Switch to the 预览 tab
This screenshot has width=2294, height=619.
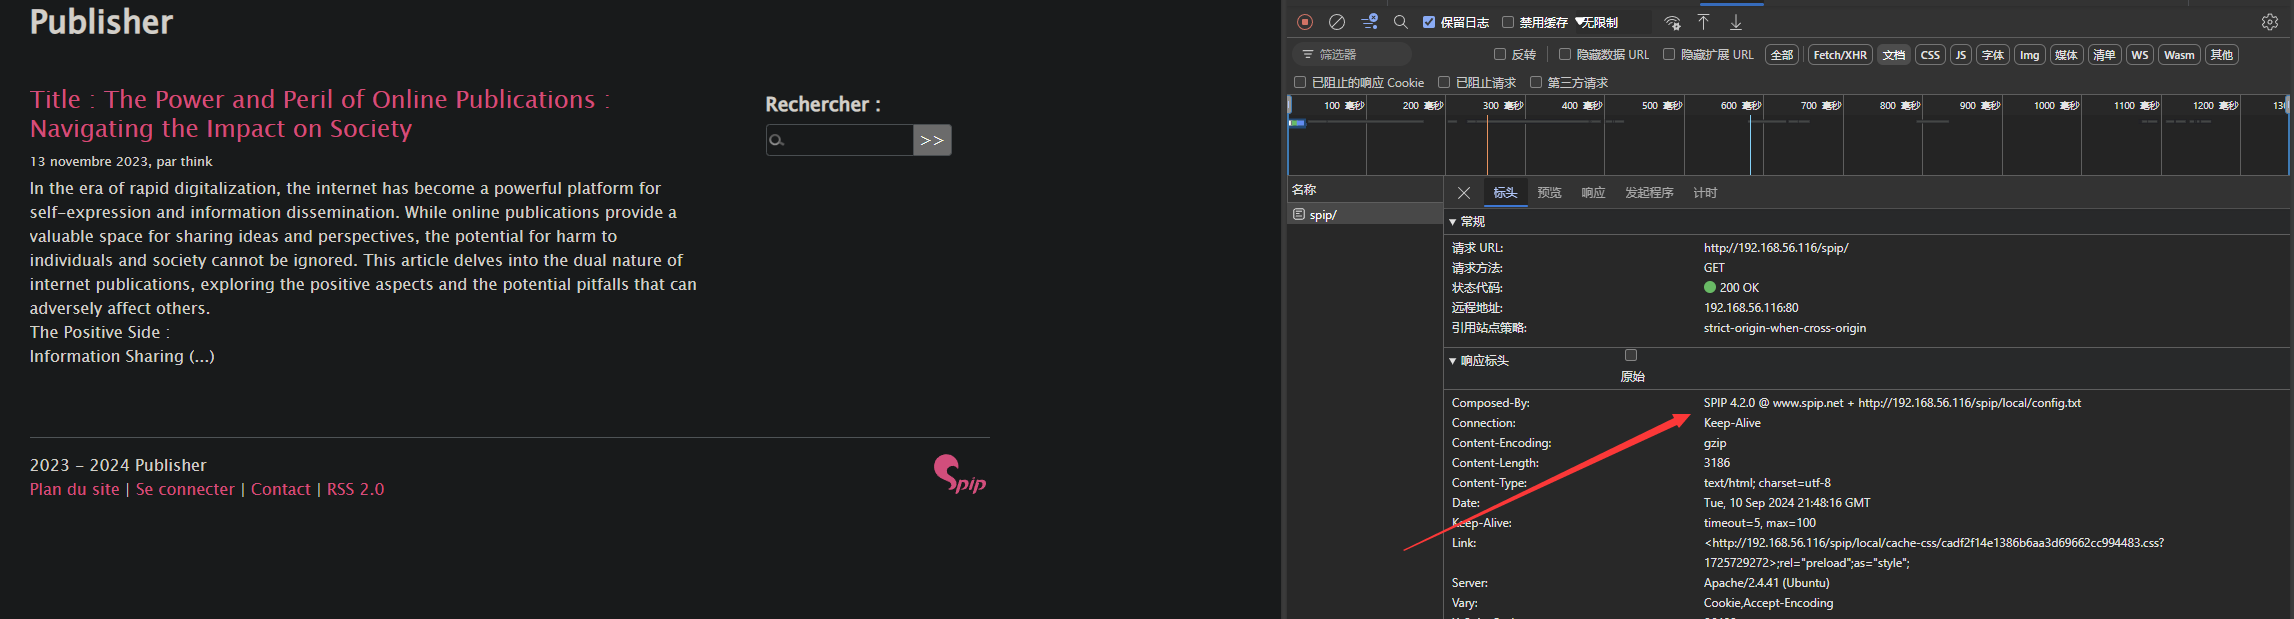pyautogui.click(x=1549, y=193)
